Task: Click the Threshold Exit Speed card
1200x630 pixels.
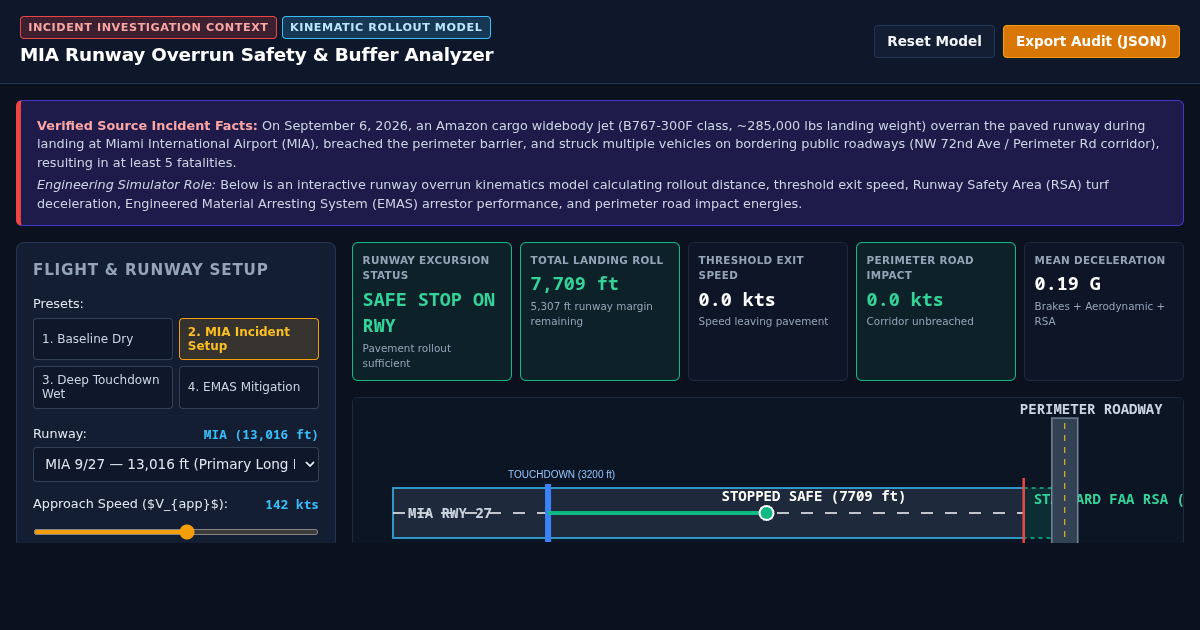Action: coord(768,311)
